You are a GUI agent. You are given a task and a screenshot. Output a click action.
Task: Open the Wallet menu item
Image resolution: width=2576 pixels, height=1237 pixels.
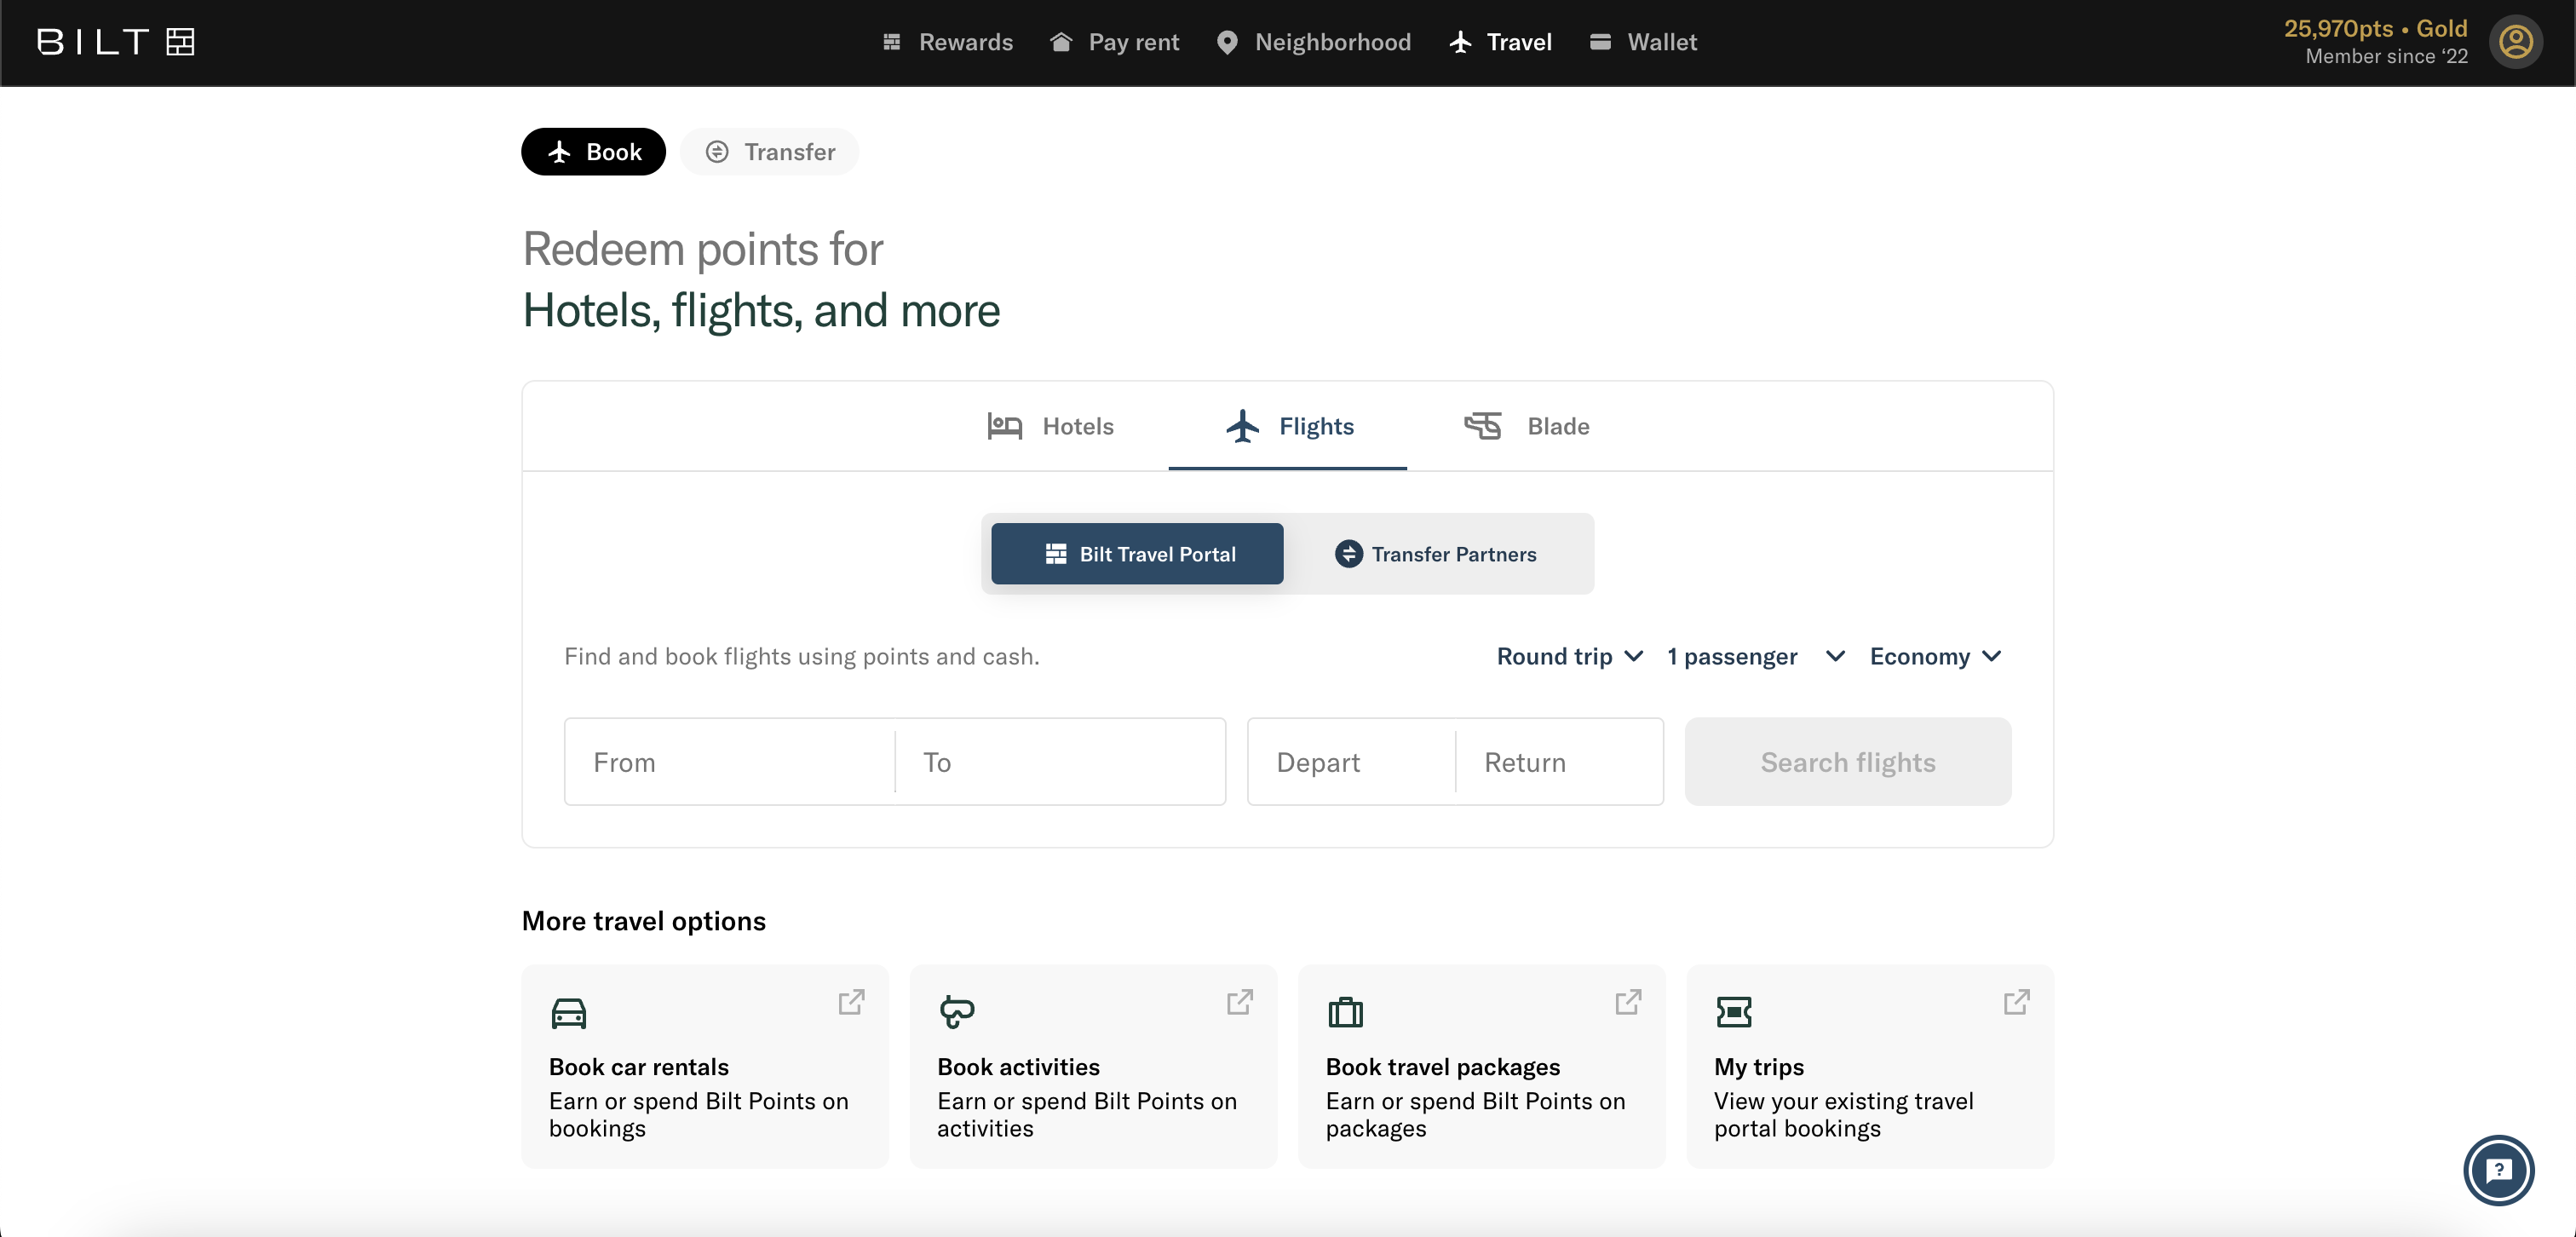tap(1643, 42)
